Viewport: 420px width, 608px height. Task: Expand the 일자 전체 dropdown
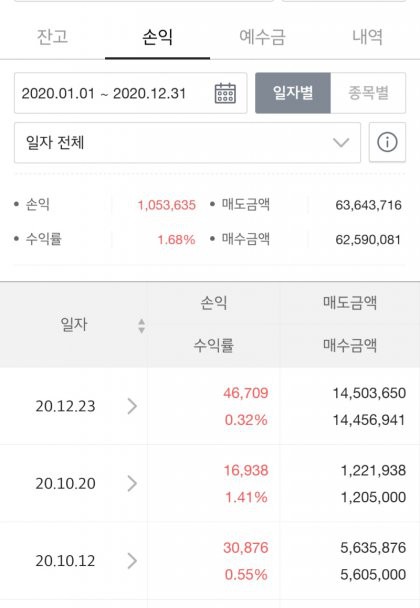click(x=187, y=142)
